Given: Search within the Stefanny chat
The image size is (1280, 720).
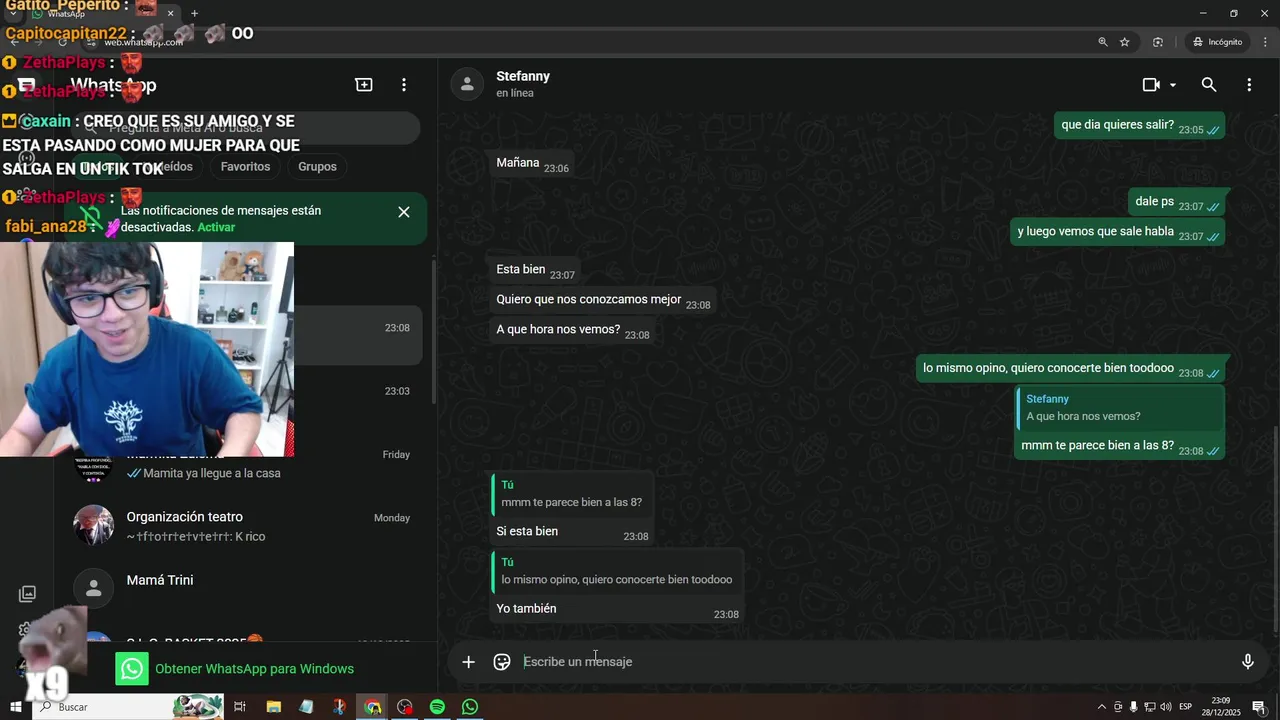Looking at the screenshot, I should point(1209,85).
